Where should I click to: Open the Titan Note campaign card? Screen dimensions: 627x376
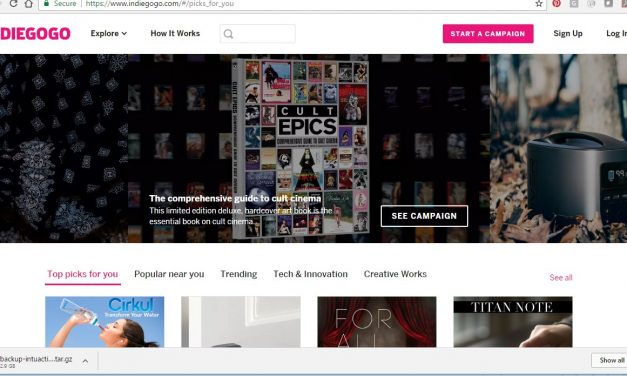pyautogui.click(x=513, y=322)
